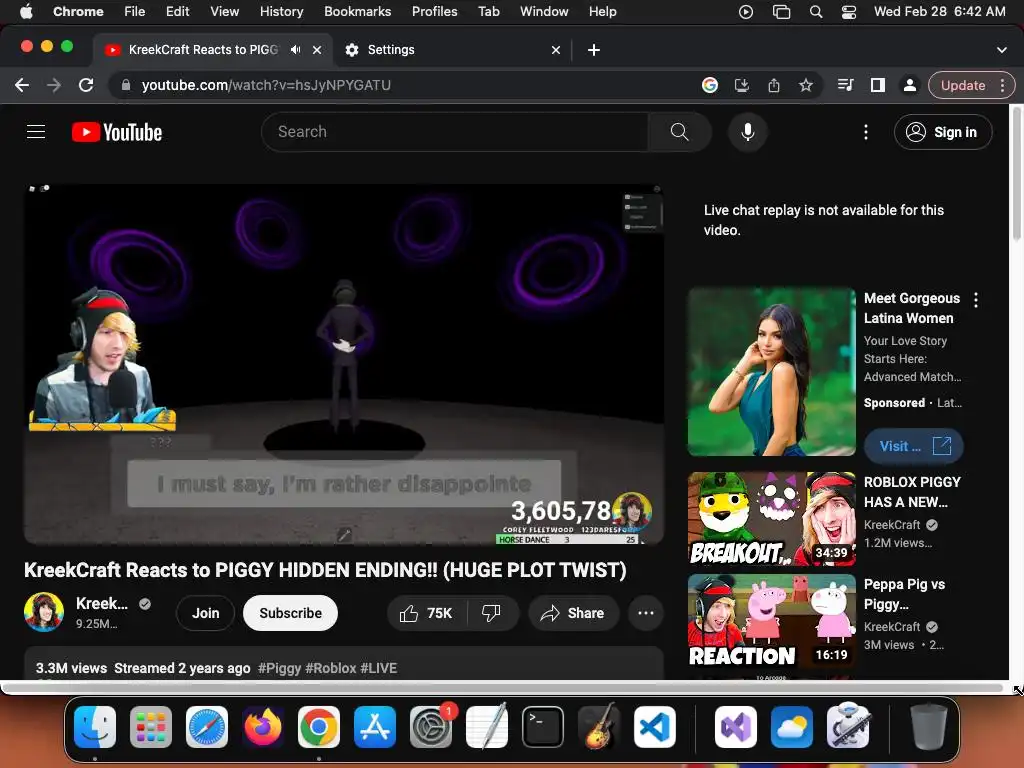Bookmark this page with the star

tap(806, 85)
